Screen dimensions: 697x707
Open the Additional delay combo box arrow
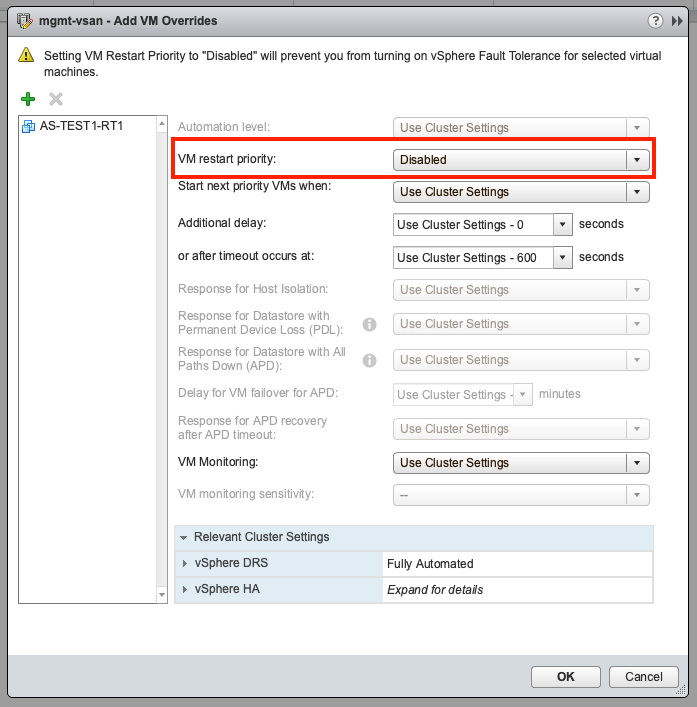563,225
